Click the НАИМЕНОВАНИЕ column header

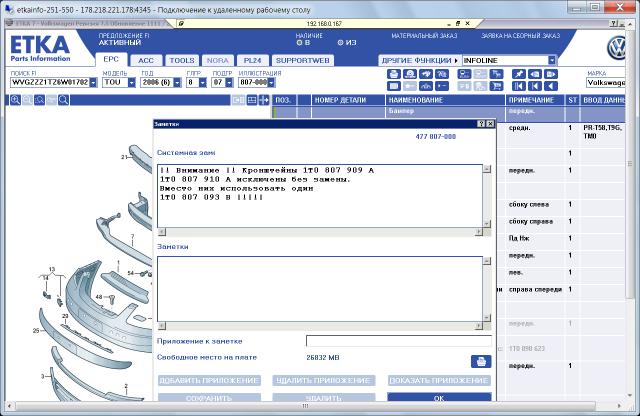coord(445,100)
